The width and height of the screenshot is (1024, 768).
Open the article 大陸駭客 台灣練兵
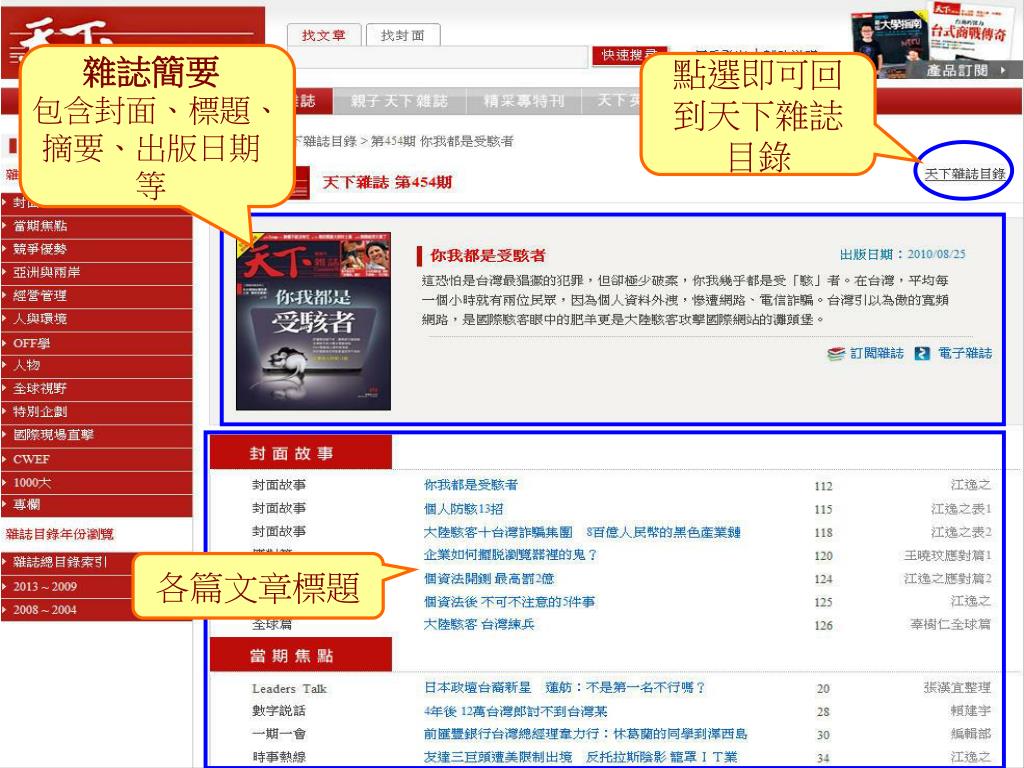point(479,624)
